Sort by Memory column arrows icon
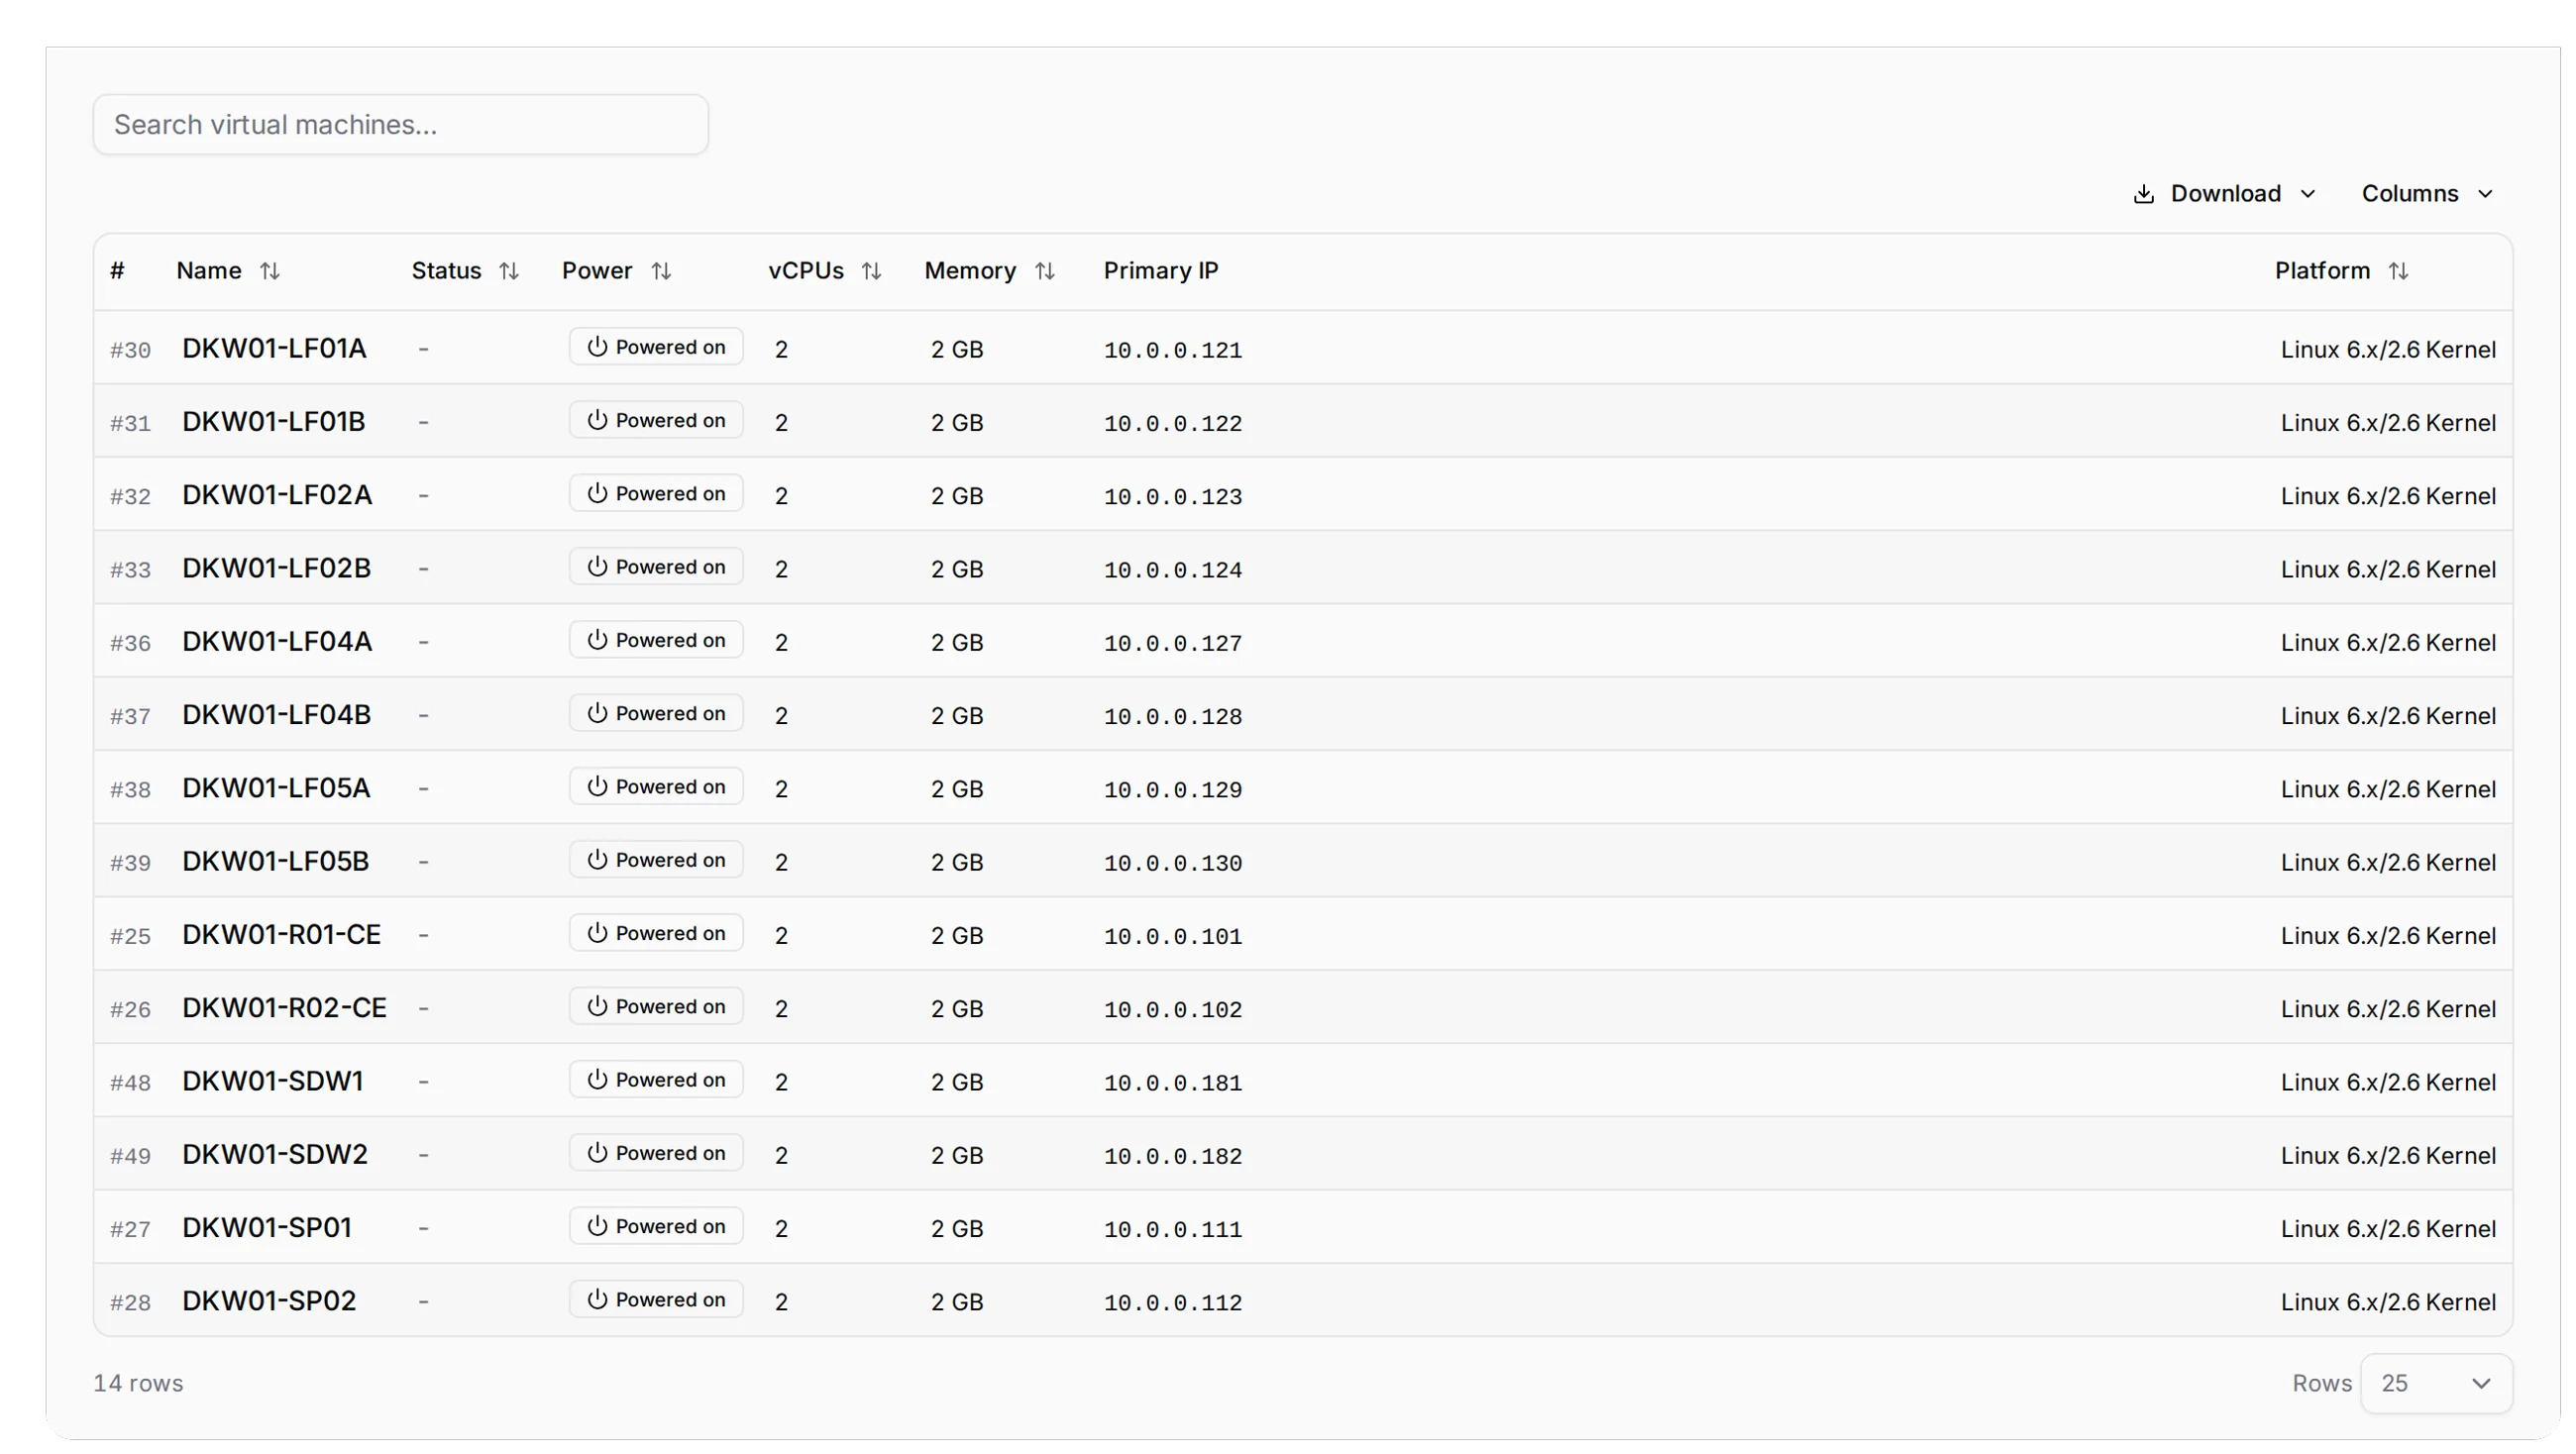This screenshot has width=2576, height=1454. point(1045,271)
